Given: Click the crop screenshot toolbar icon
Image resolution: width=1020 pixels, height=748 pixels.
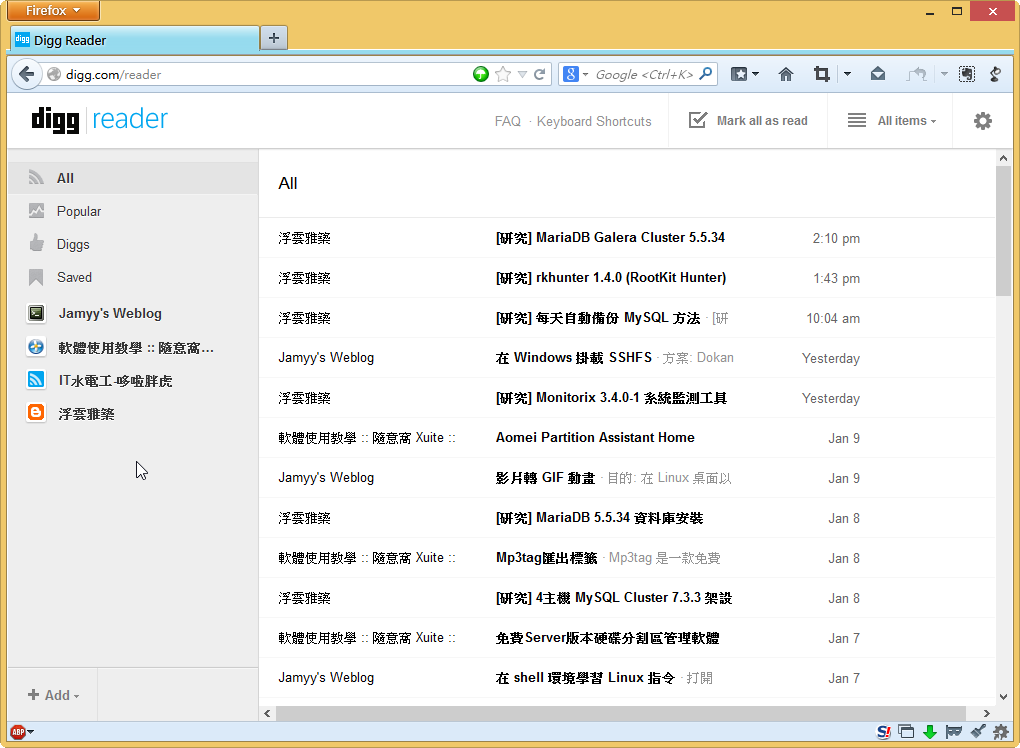Looking at the screenshot, I should point(822,74).
